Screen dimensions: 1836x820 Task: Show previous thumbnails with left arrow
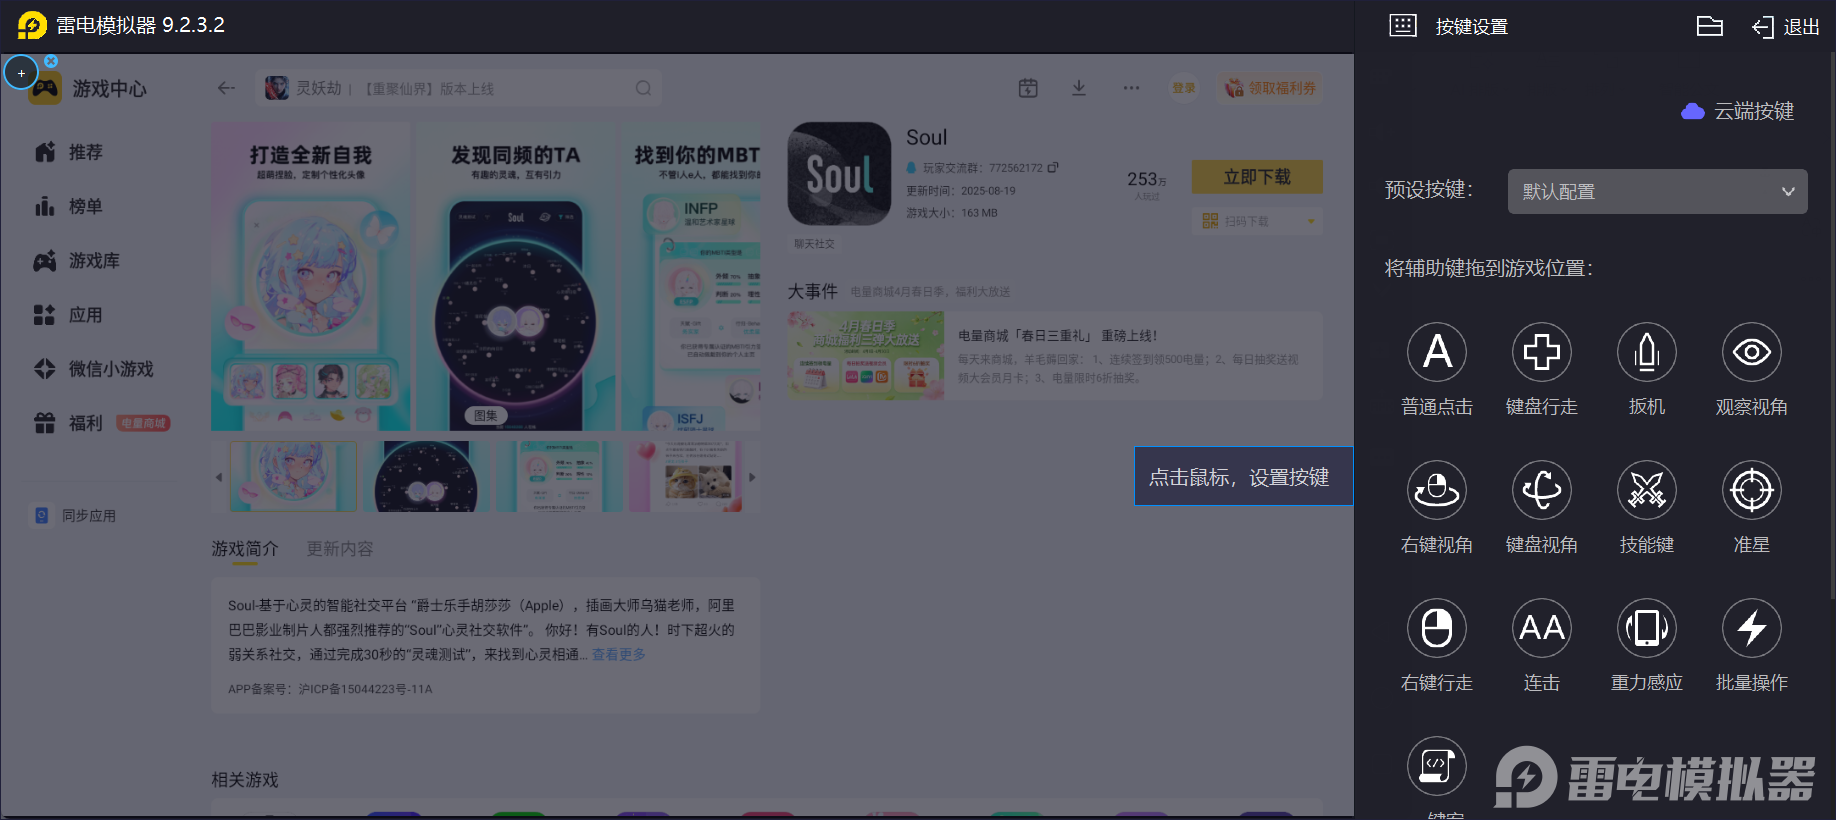point(219,477)
